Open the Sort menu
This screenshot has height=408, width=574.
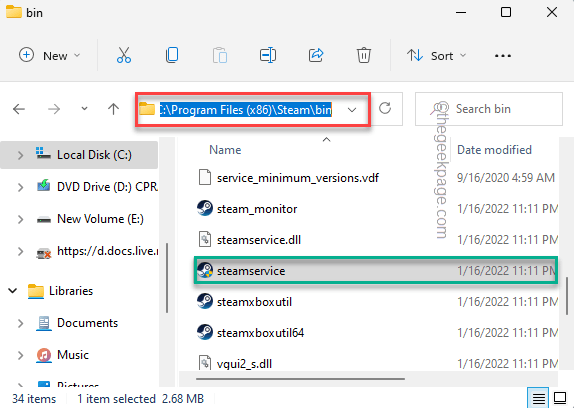tap(436, 56)
